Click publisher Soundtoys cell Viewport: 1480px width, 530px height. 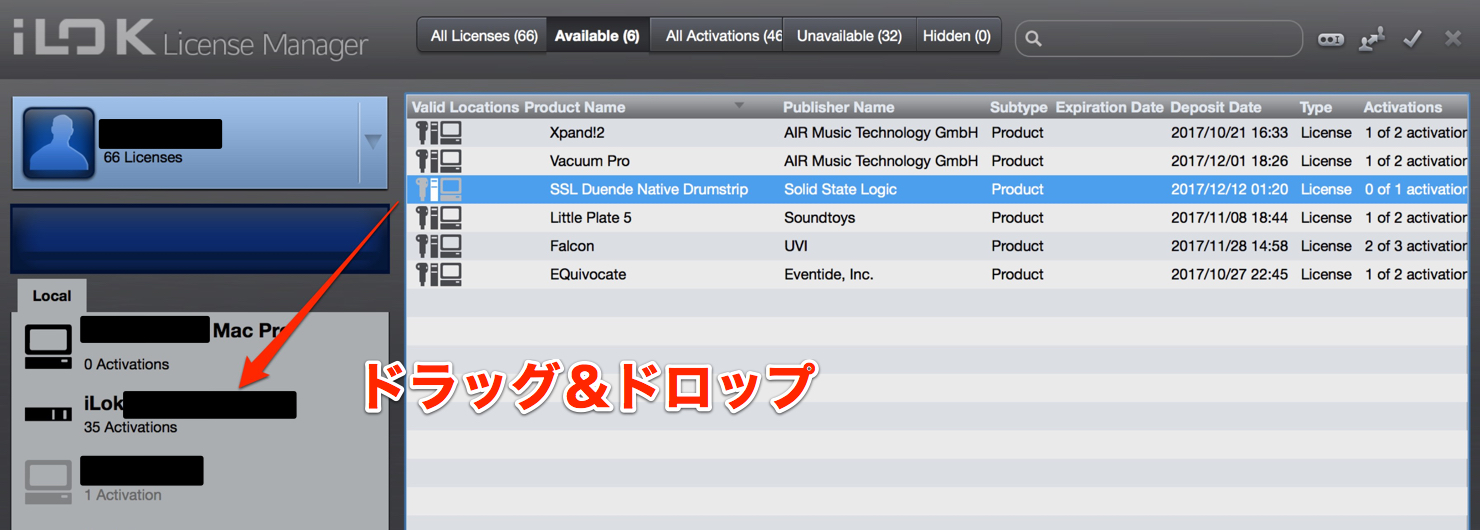tap(819, 218)
